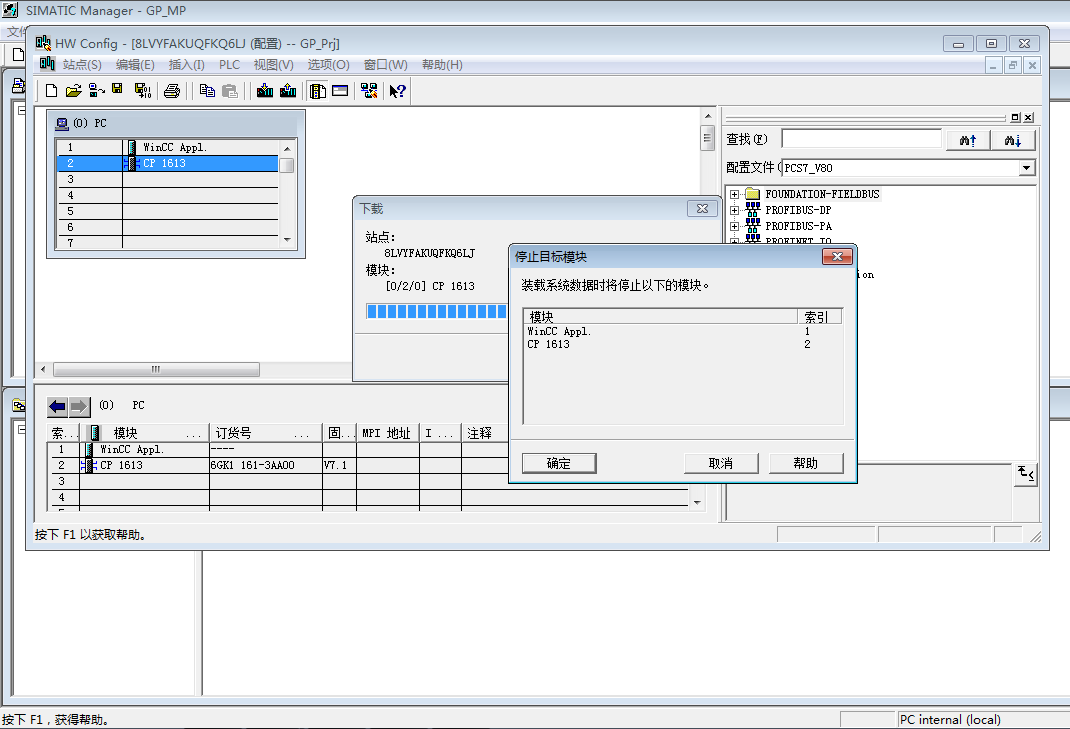Screen dimensions: 1070x729
Task: Expand the PROFIBUS-PA tree node
Action: coord(734,226)
